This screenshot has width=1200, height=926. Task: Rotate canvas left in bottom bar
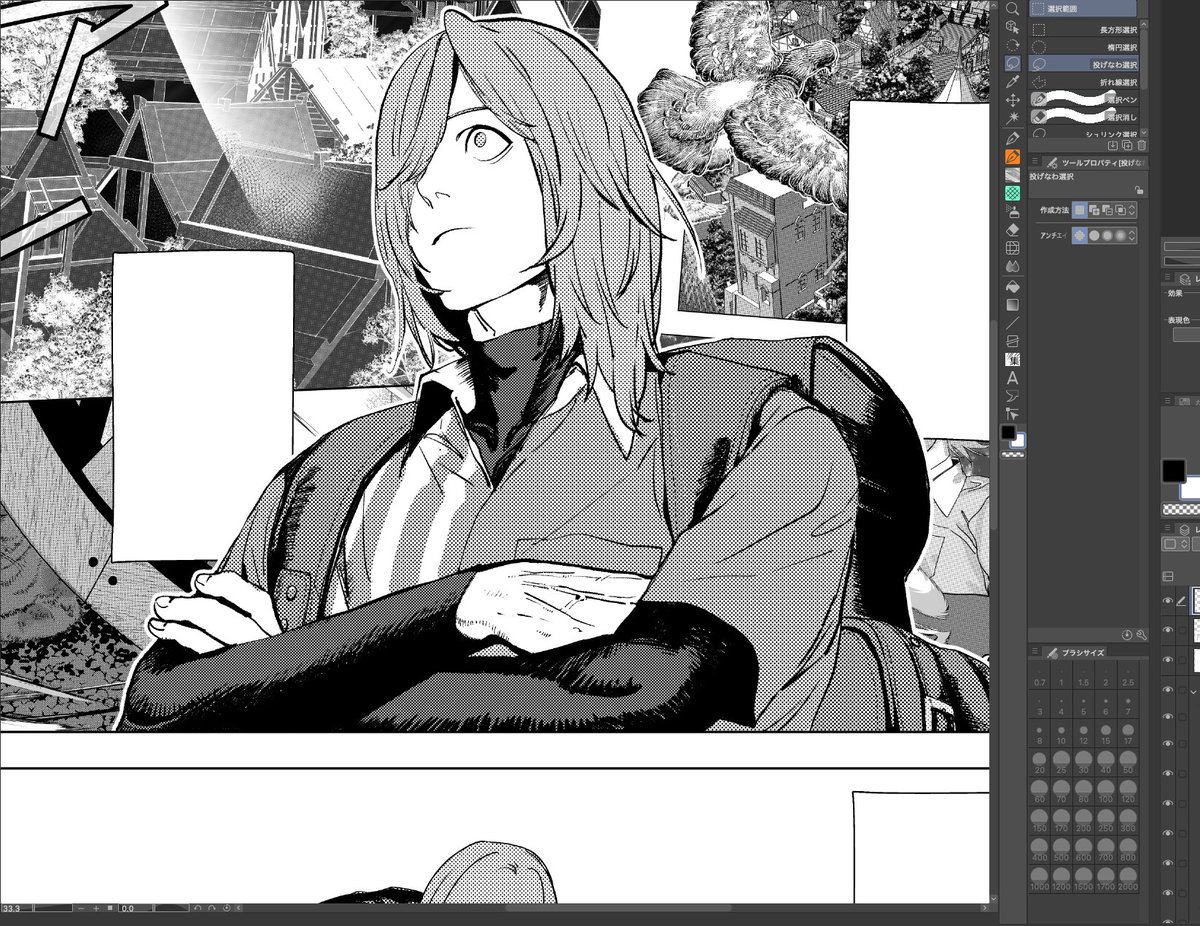tap(197, 908)
